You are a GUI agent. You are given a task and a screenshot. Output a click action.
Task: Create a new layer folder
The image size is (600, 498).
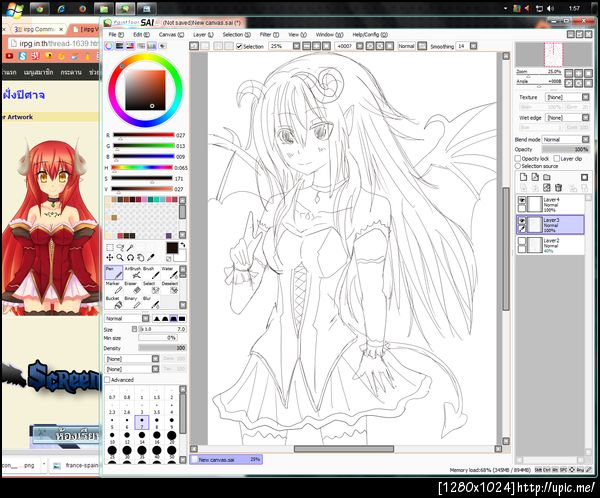[547, 177]
